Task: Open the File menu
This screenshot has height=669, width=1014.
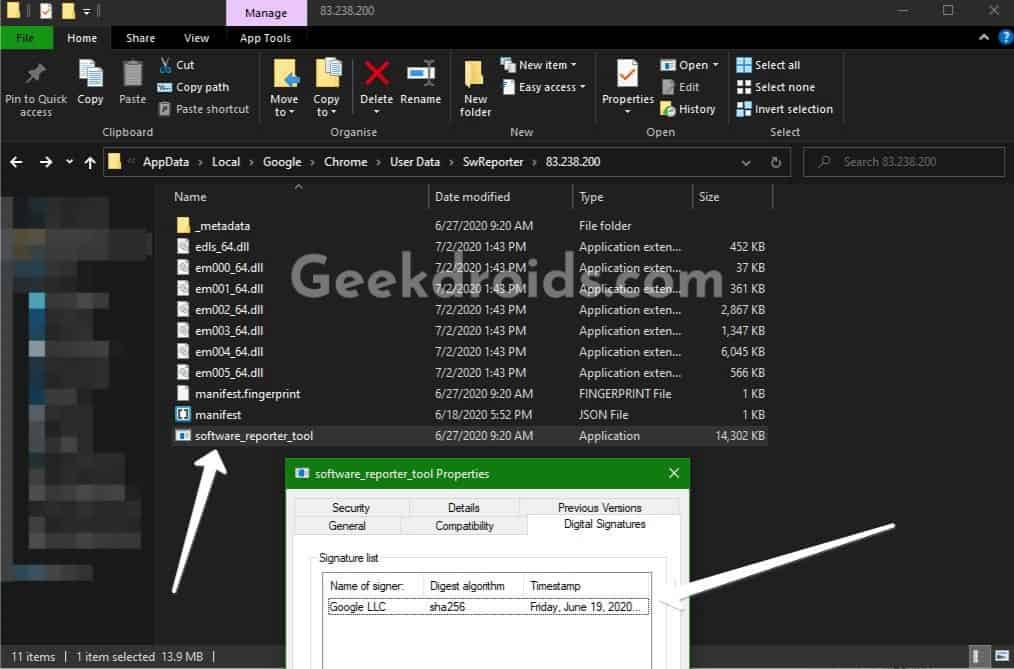Action: [x=26, y=38]
